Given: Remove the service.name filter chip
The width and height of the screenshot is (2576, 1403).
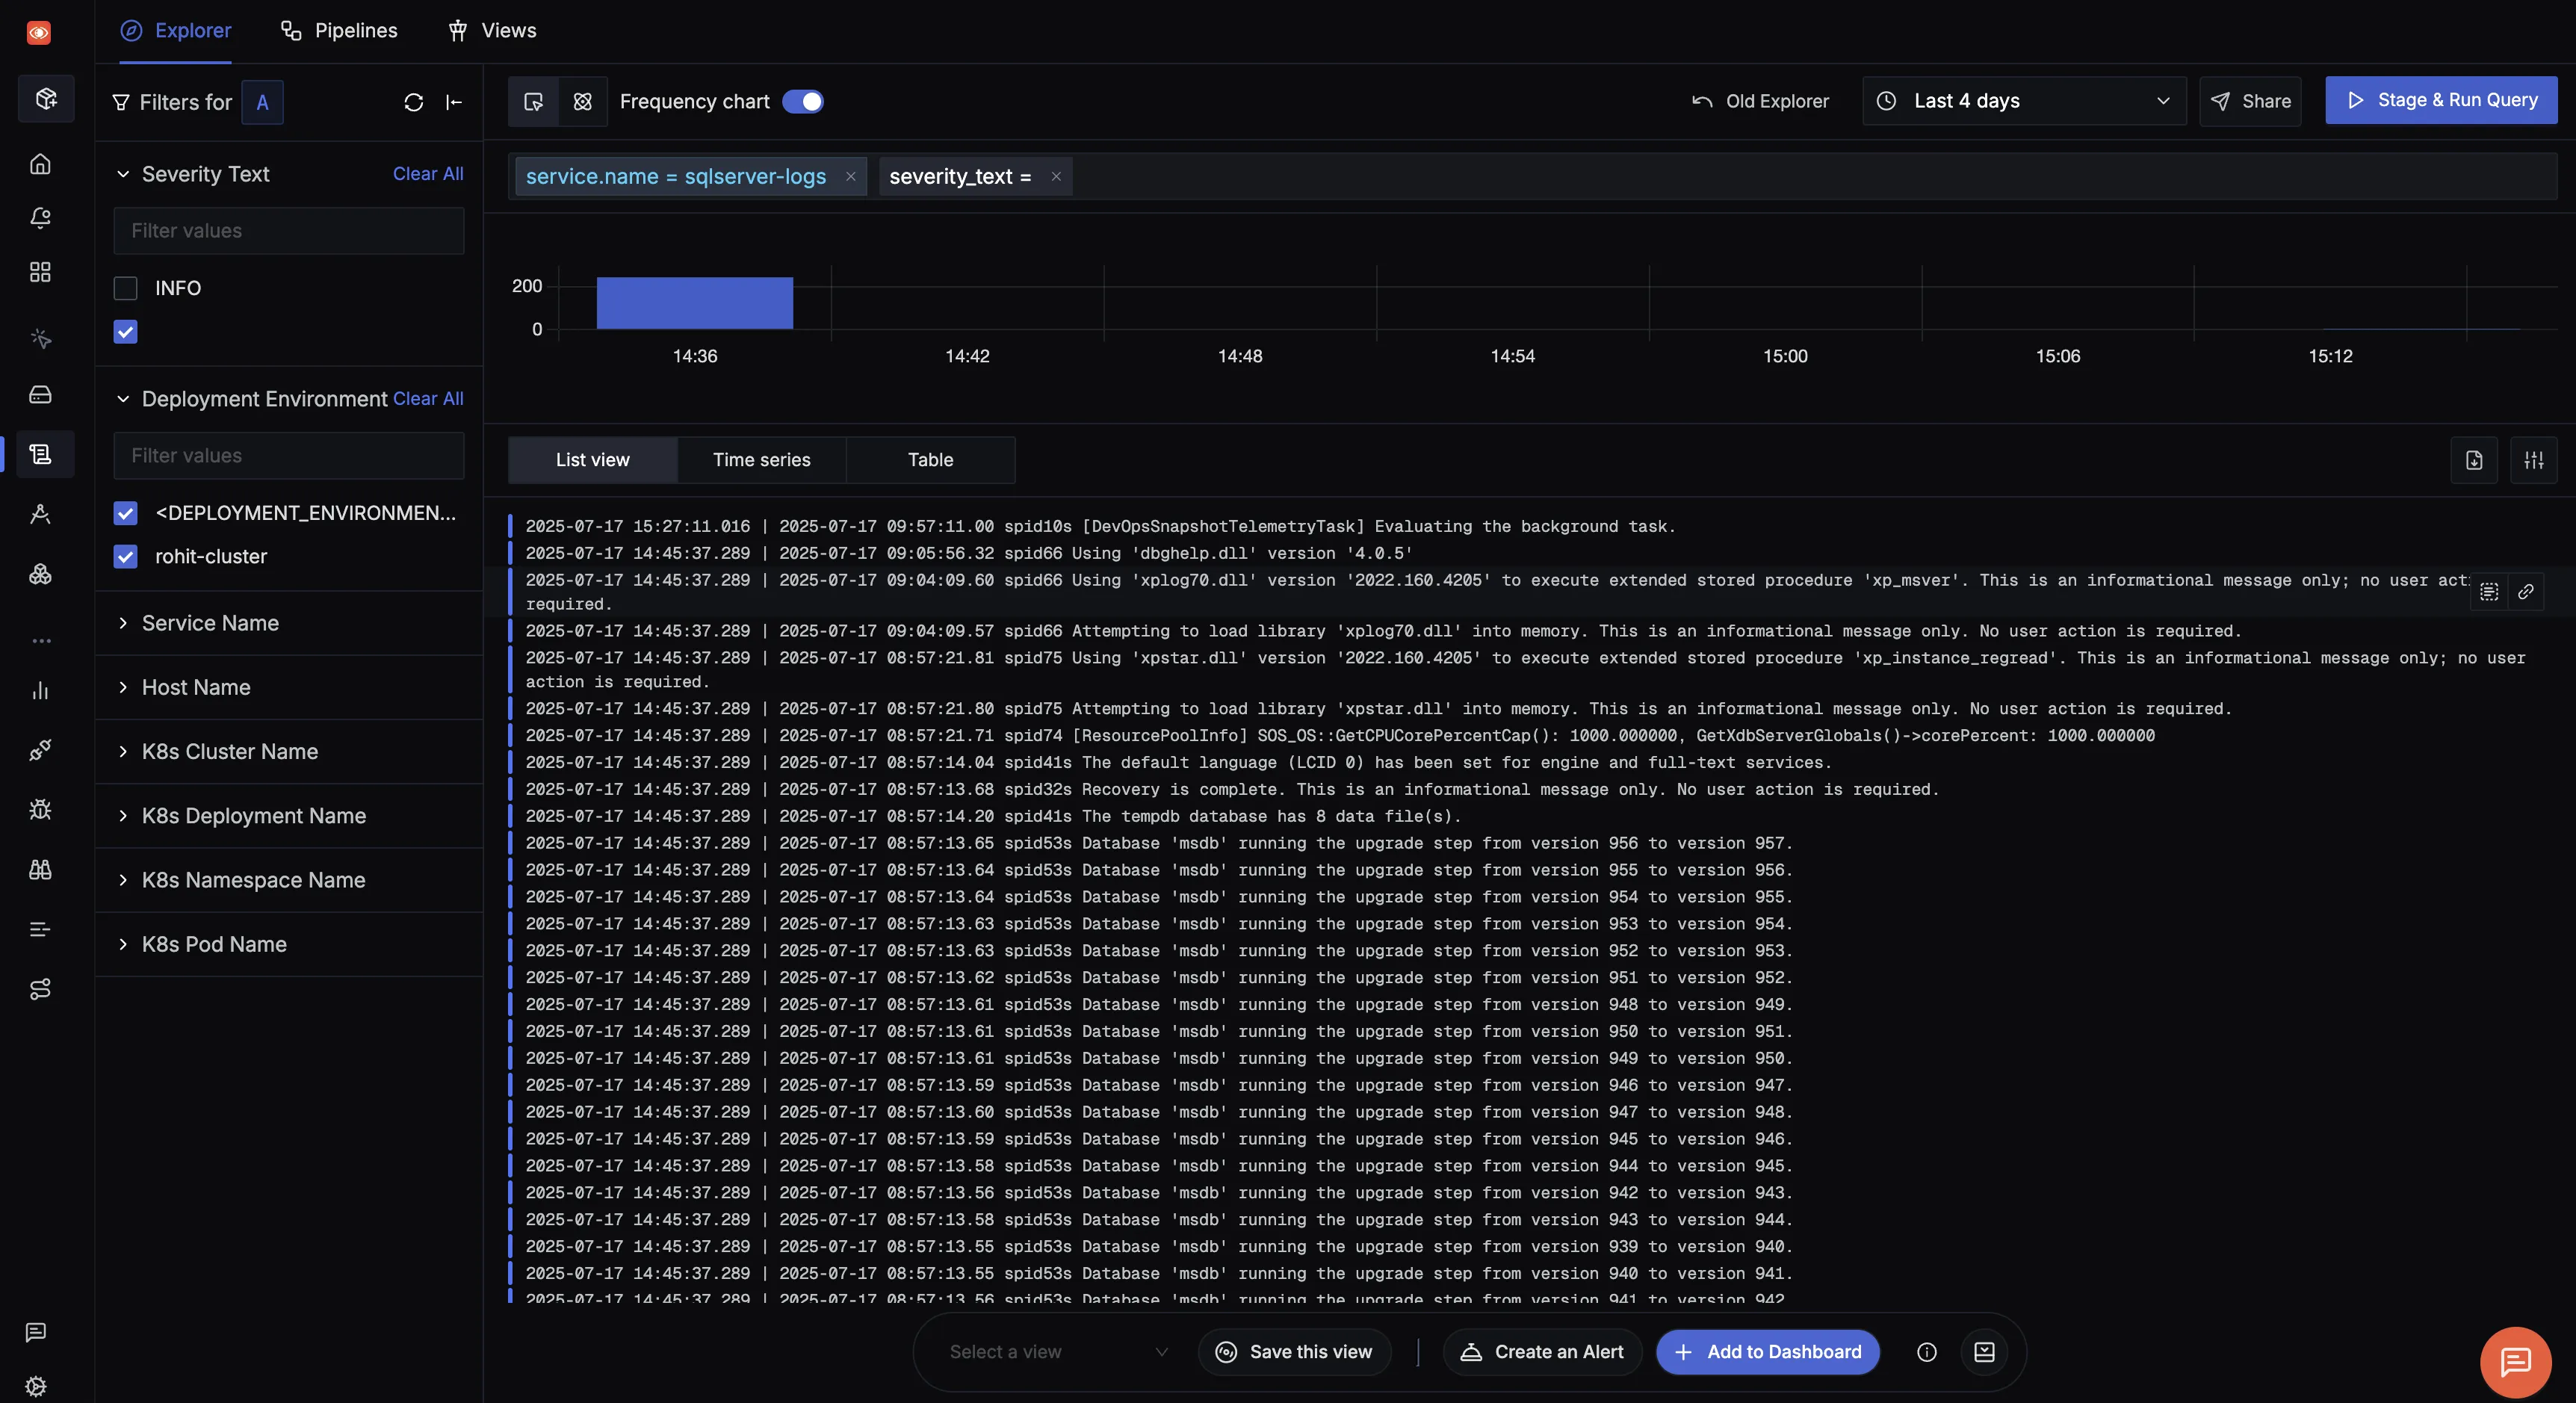Looking at the screenshot, I should 850,177.
